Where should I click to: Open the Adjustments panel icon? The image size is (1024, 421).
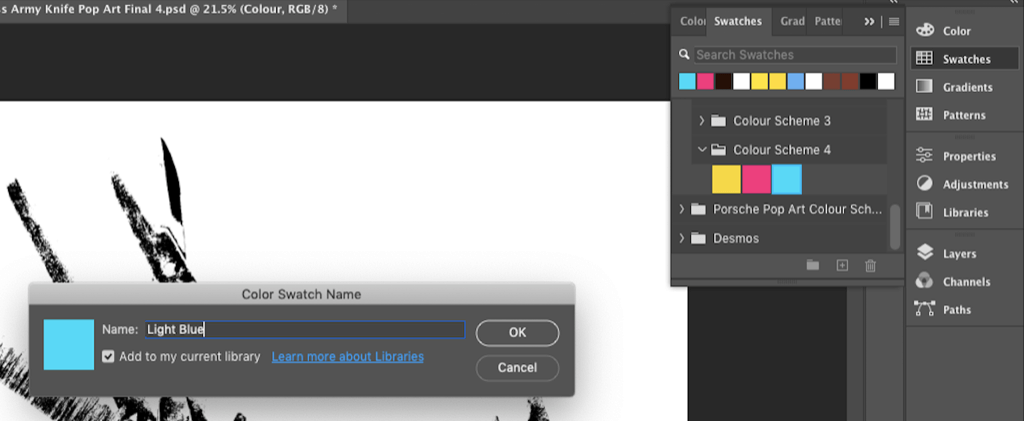point(924,184)
